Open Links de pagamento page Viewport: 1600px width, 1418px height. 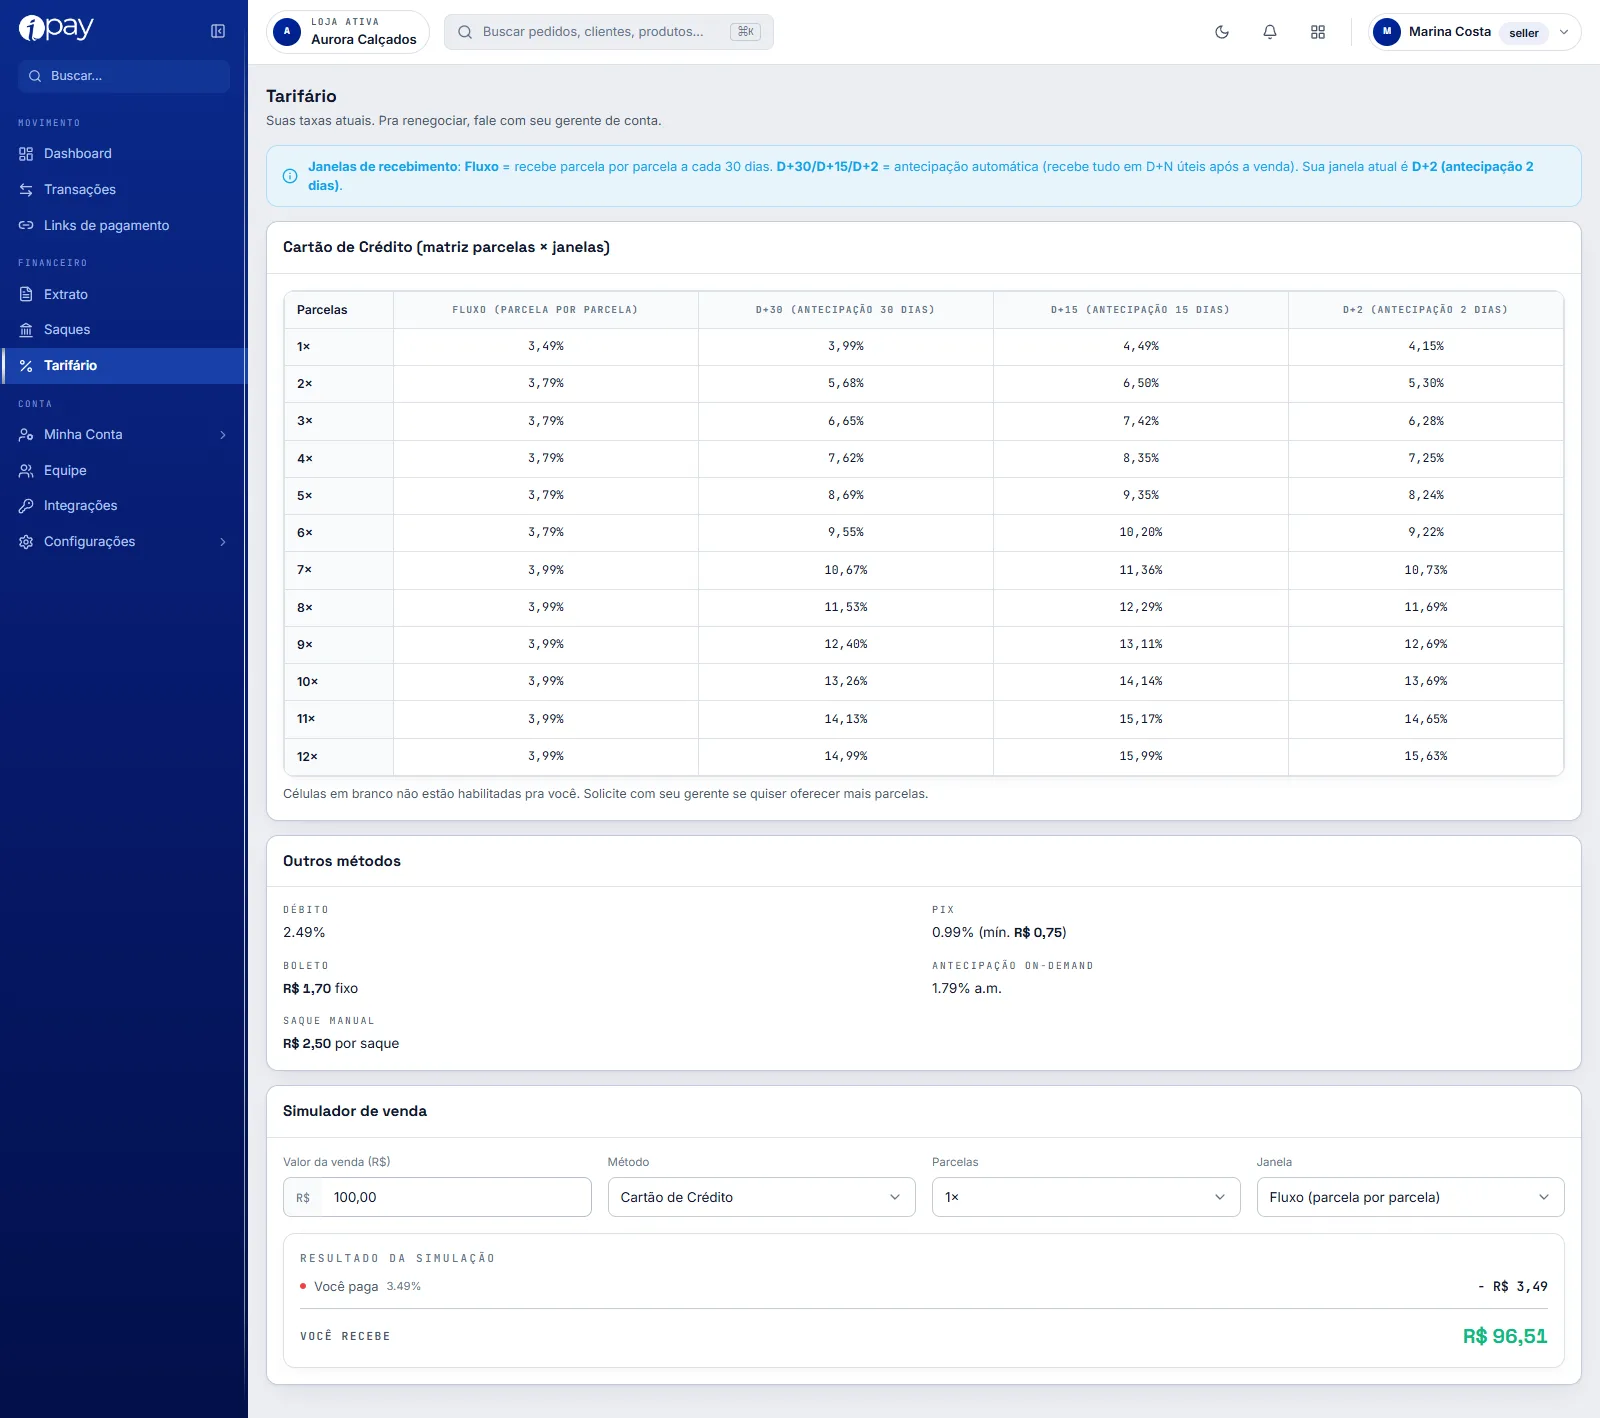(x=124, y=226)
